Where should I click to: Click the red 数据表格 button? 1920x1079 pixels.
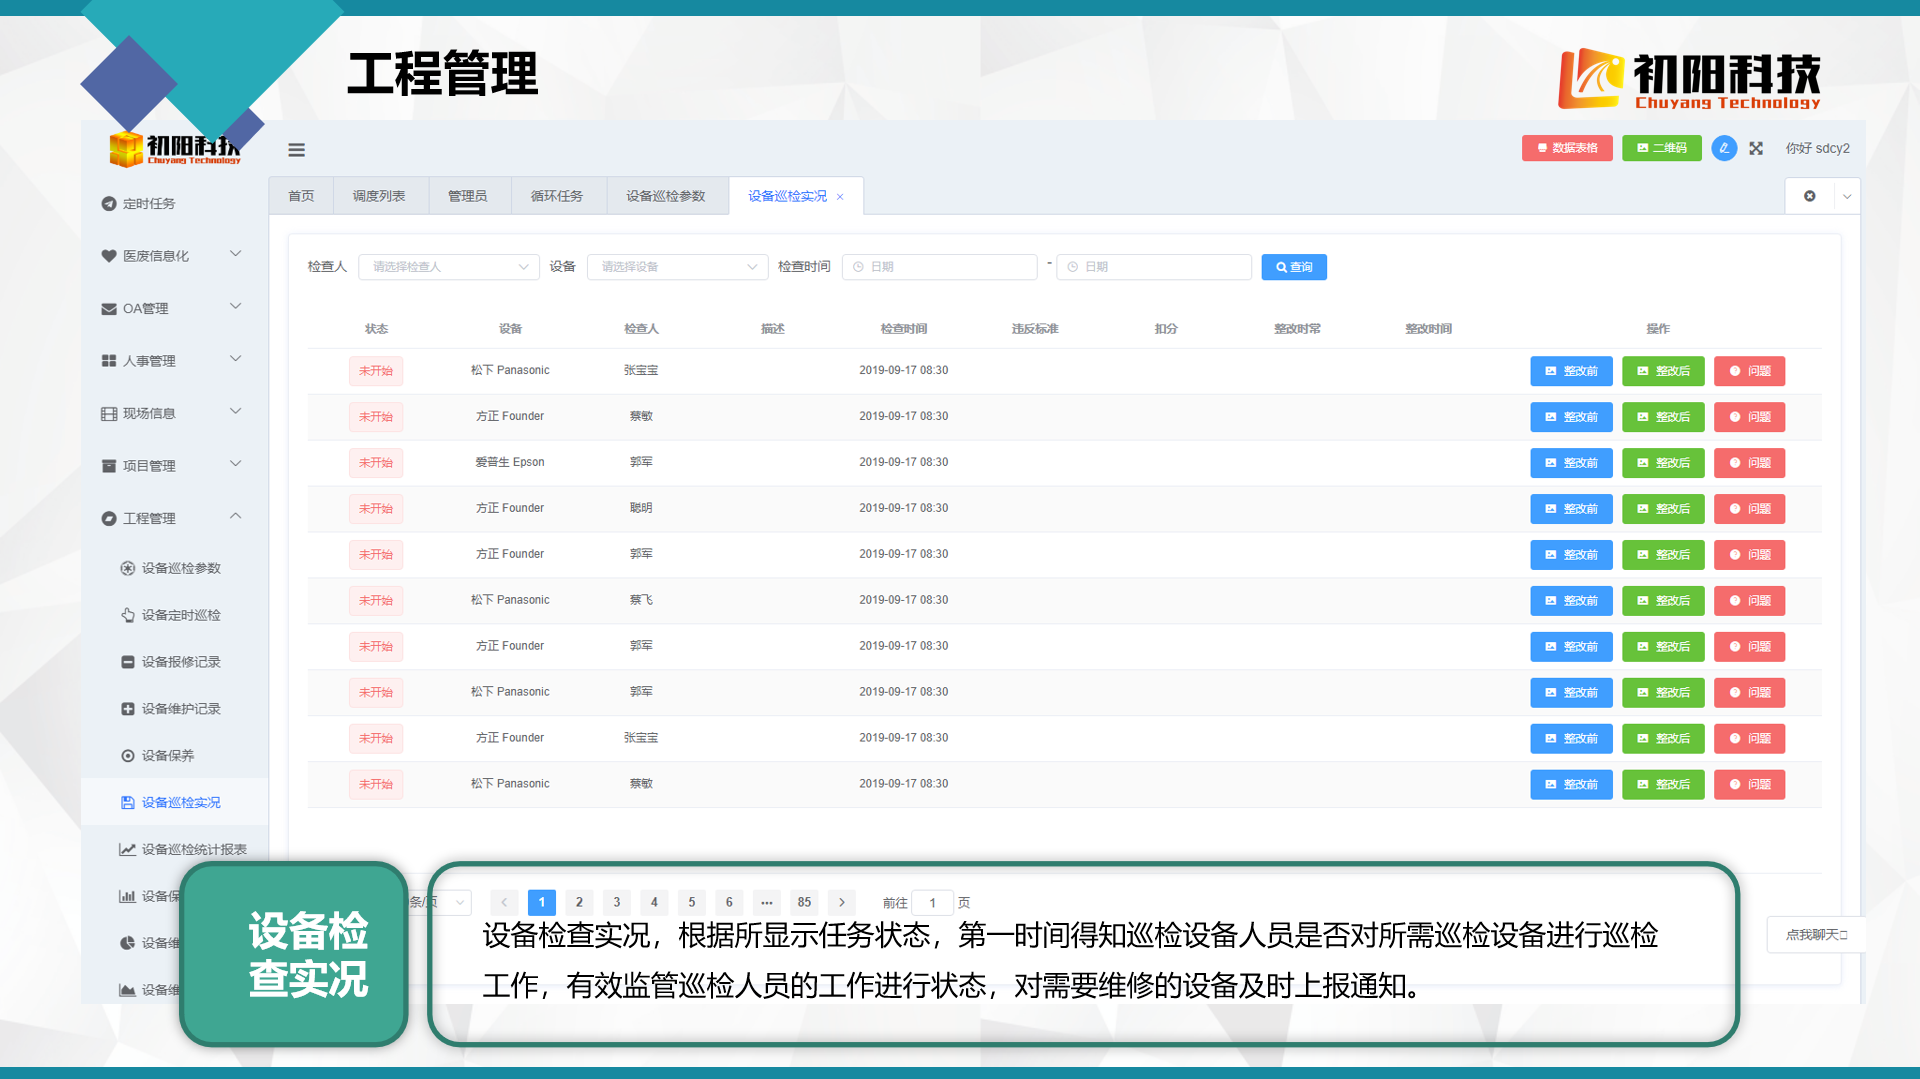click(x=1567, y=148)
